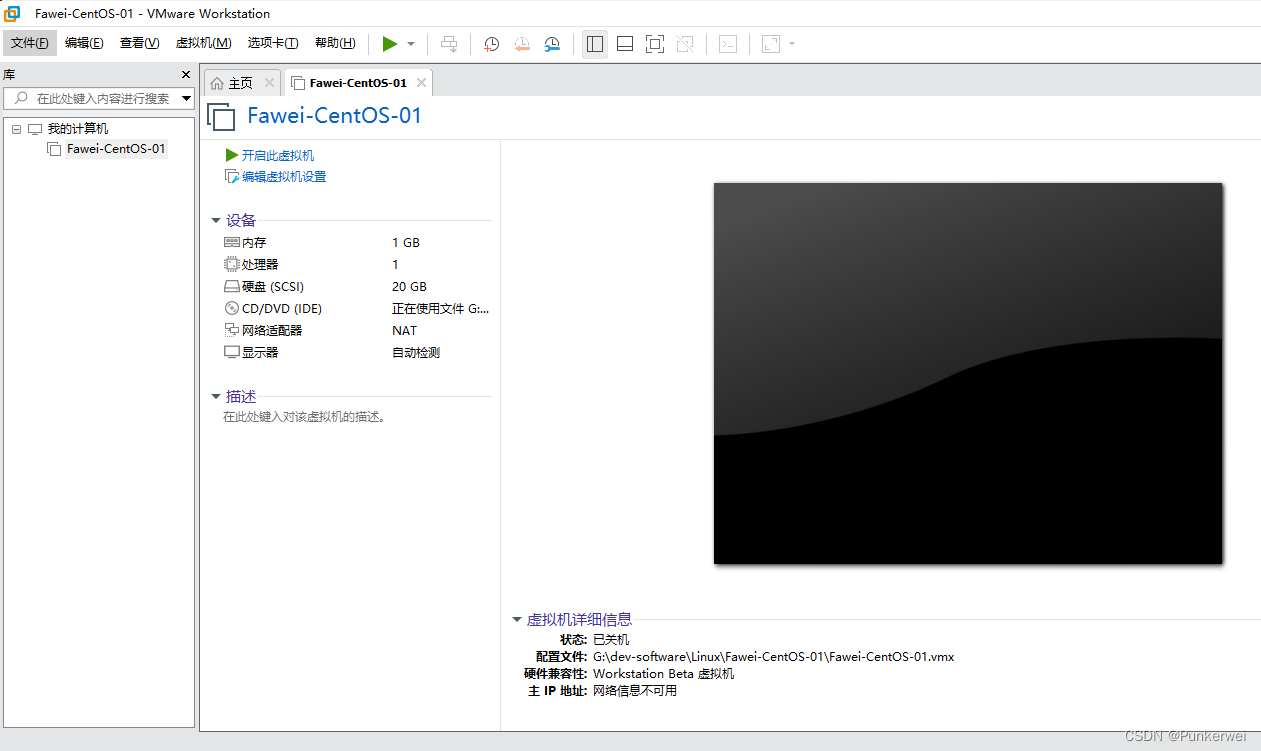Open the 文件(F) menu
1261x751 pixels.
pos(30,43)
